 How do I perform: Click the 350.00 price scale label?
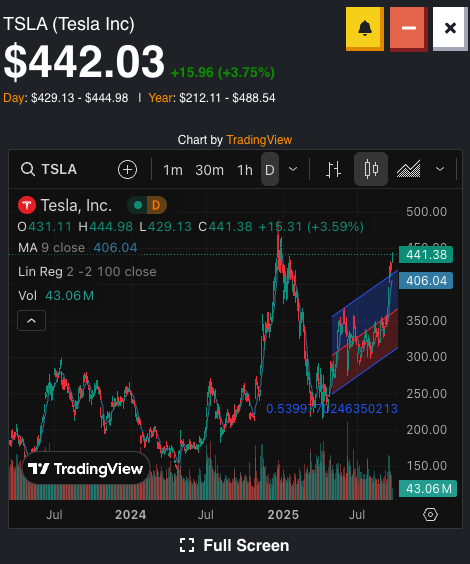point(426,320)
